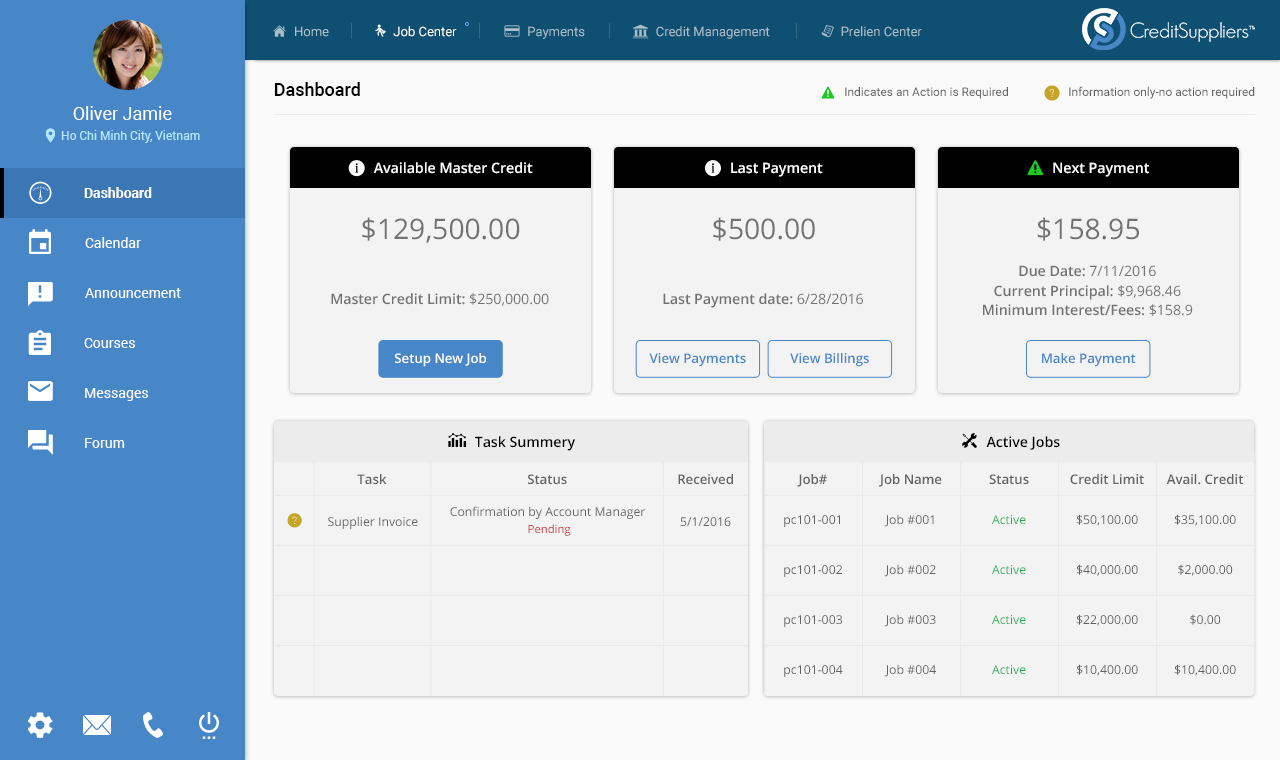
Task: Click the phone icon in sidebar footer
Action: (153, 725)
